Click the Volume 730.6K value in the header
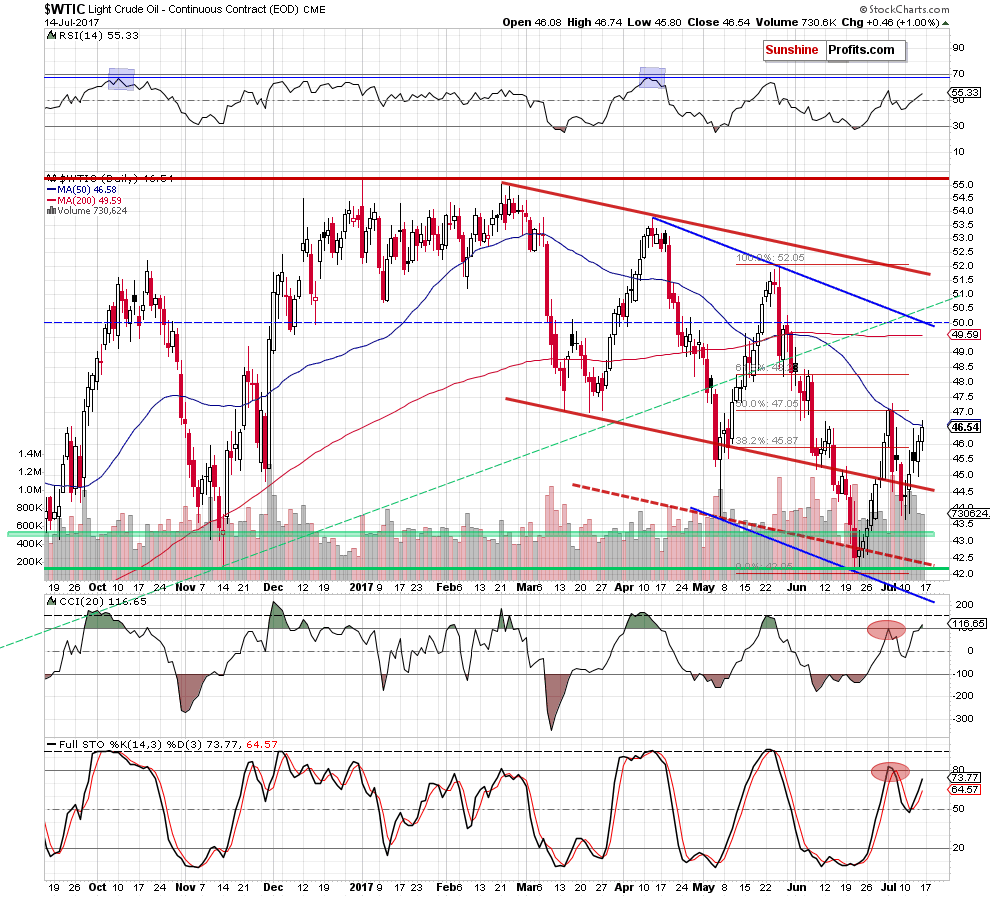Viewport: 990px width, 897px height. coord(796,22)
